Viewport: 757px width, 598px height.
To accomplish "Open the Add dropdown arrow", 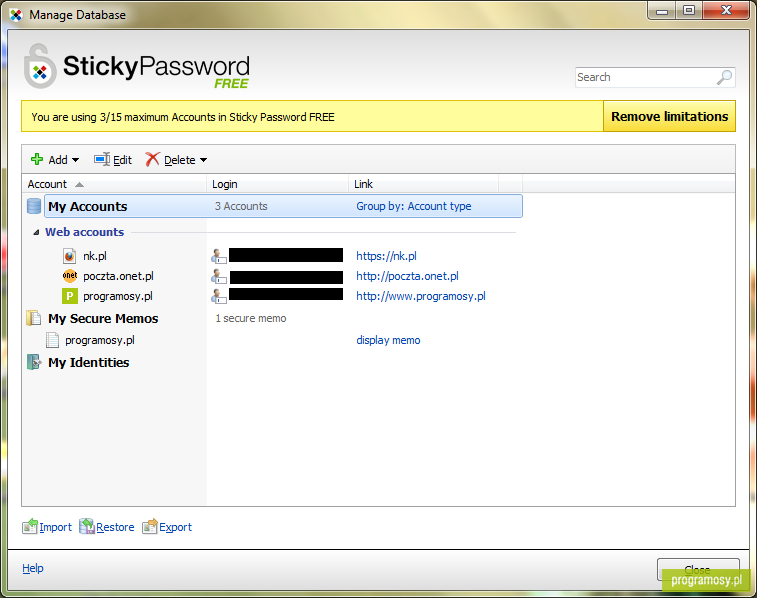I will tap(75, 160).
